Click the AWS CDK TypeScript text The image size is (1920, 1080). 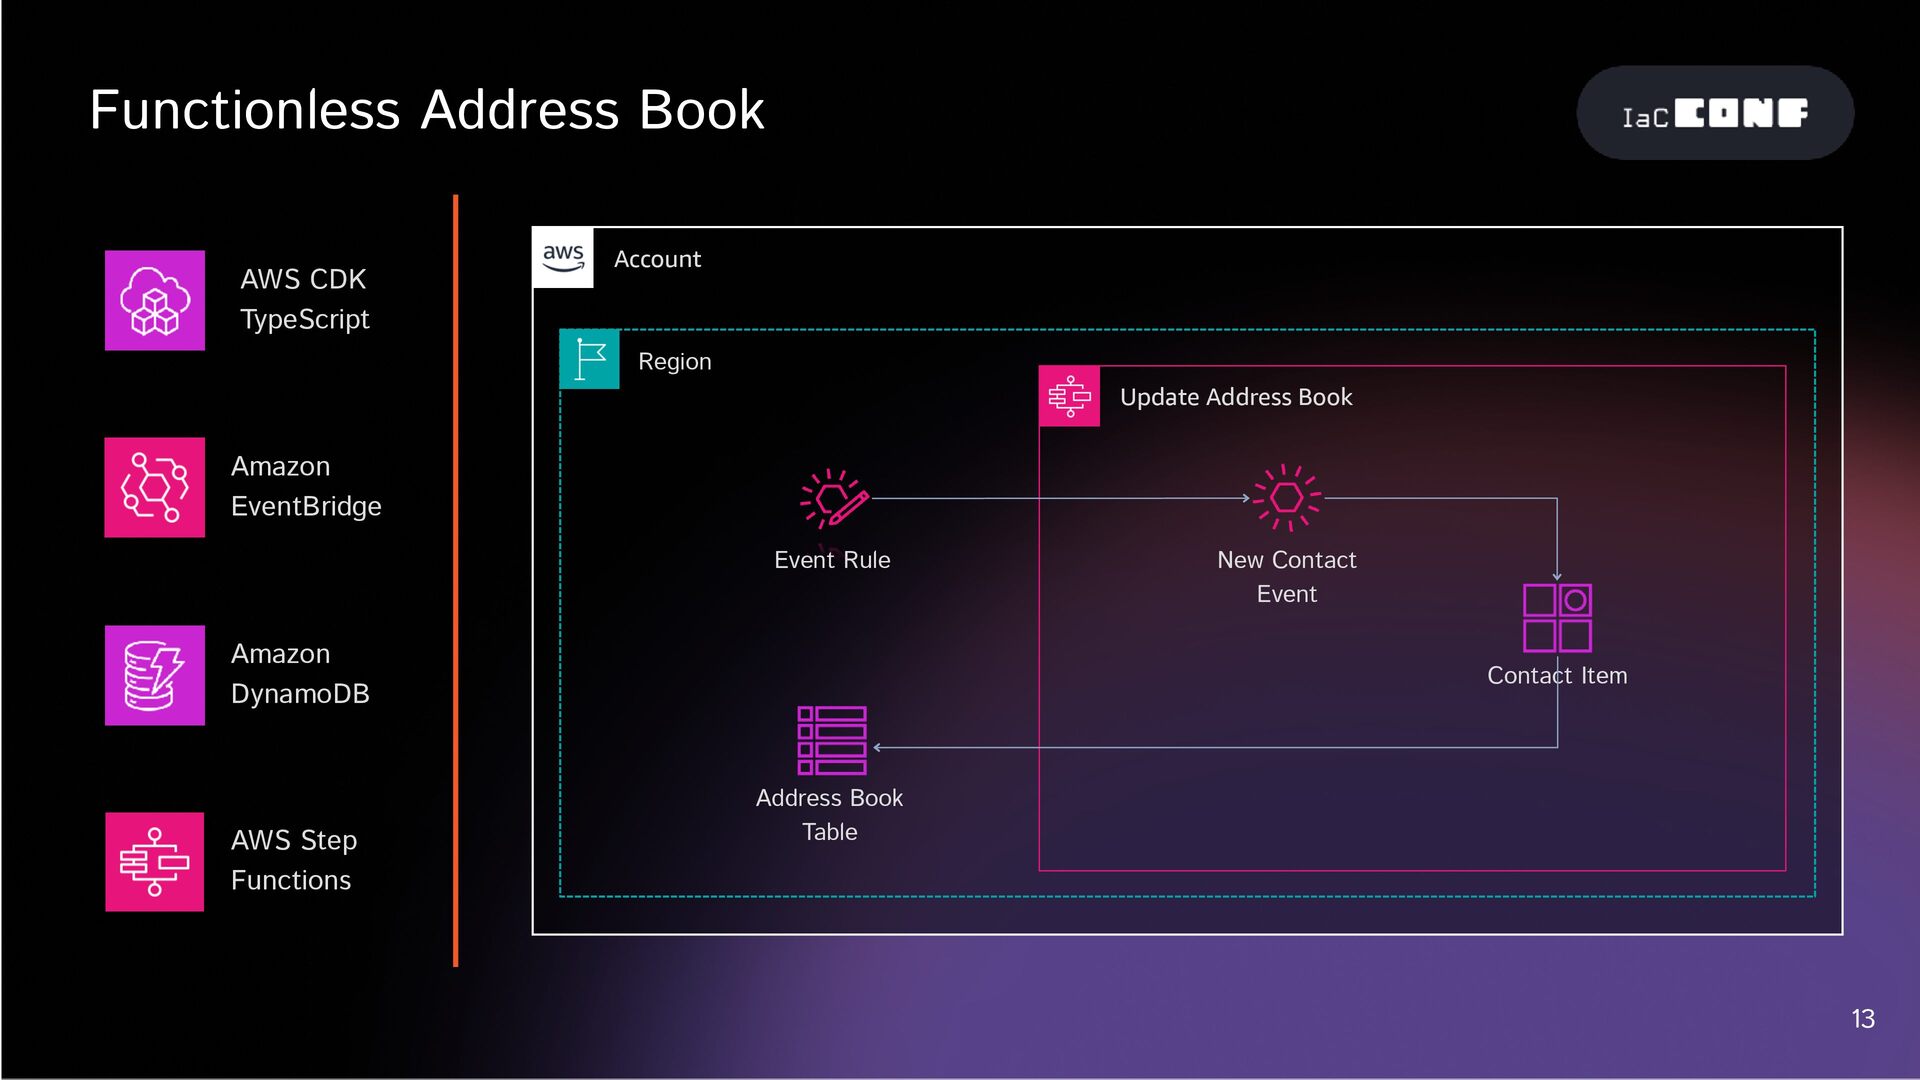pyautogui.click(x=304, y=299)
